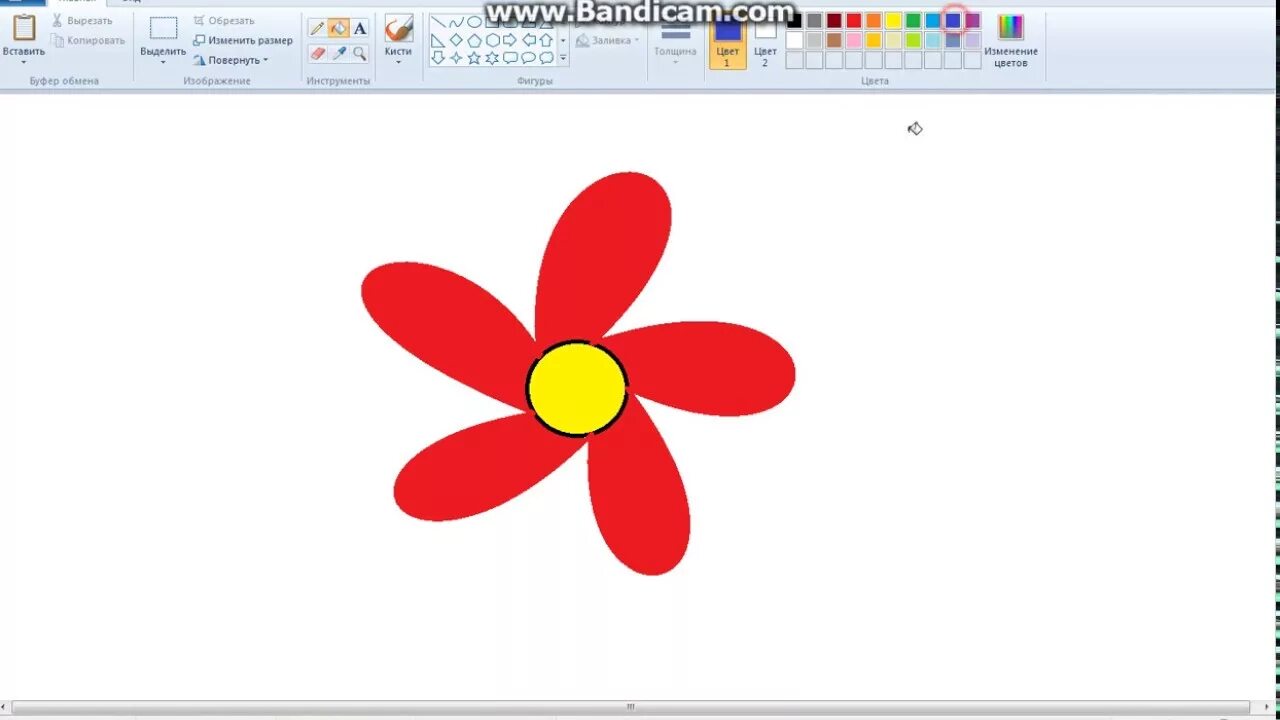This screenshot has height=720, width=1280.
Task: Open Изменение цветов color editor
Action: coord(1011,42)
